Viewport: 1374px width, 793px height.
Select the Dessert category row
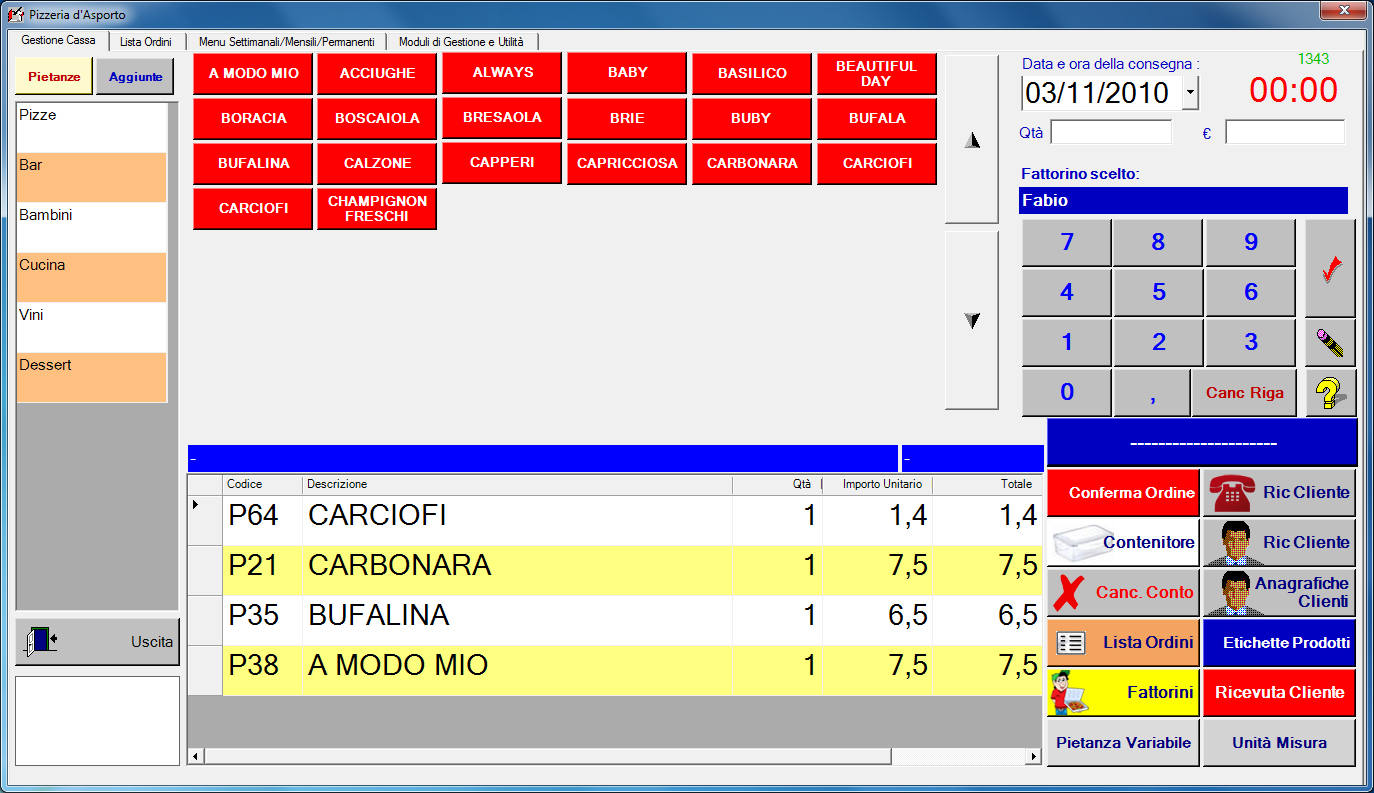click(x=91, y=377)
